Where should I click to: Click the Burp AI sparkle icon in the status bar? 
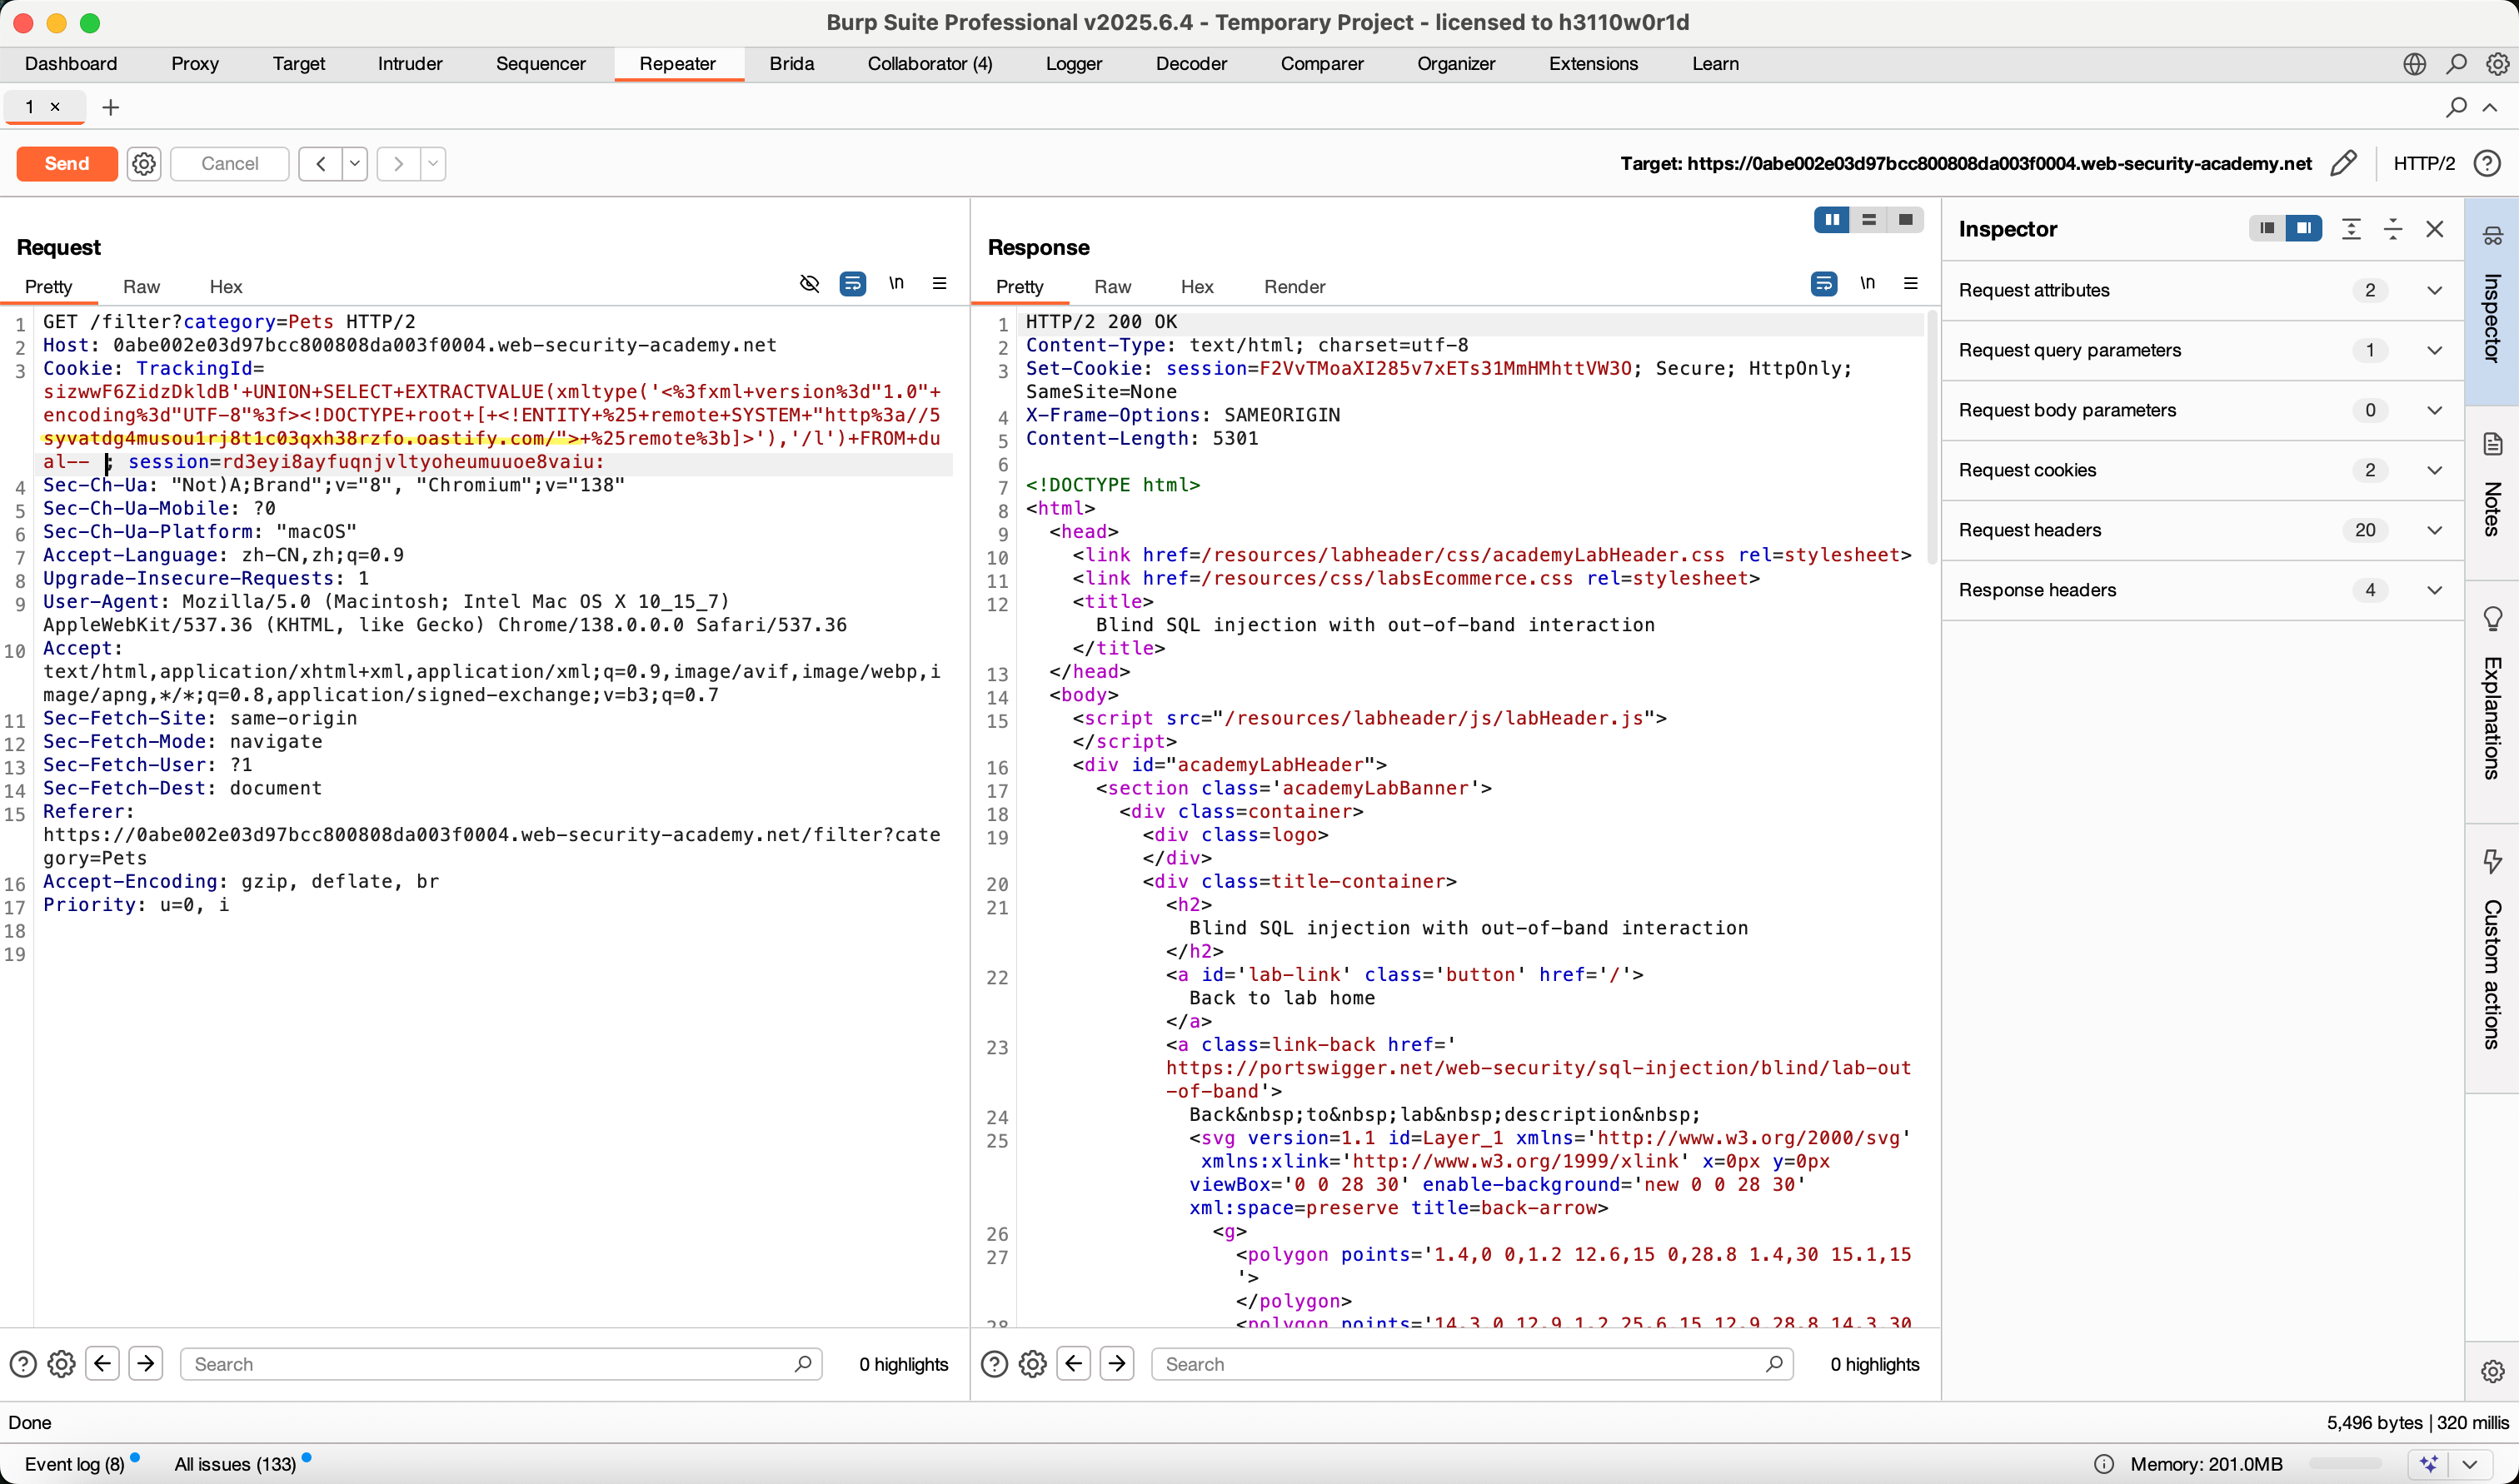pos(2430,1464)
